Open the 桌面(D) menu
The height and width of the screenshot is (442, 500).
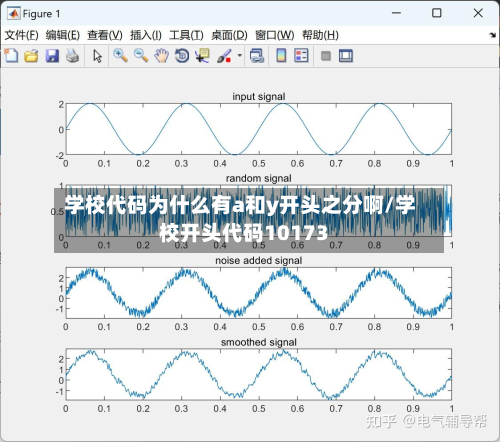(x=229, y=35)
